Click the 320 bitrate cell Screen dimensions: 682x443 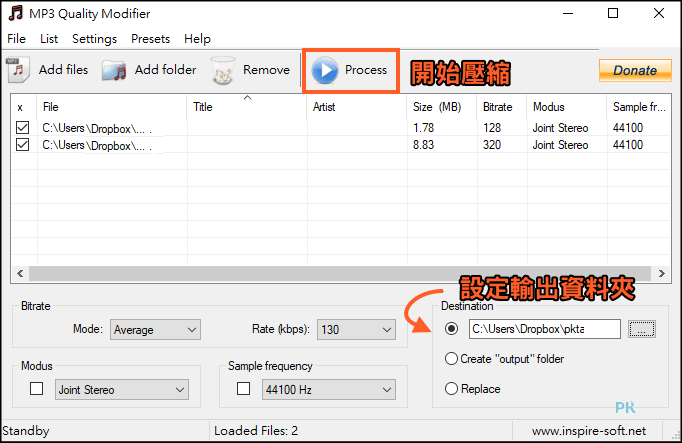coord(492,145)
